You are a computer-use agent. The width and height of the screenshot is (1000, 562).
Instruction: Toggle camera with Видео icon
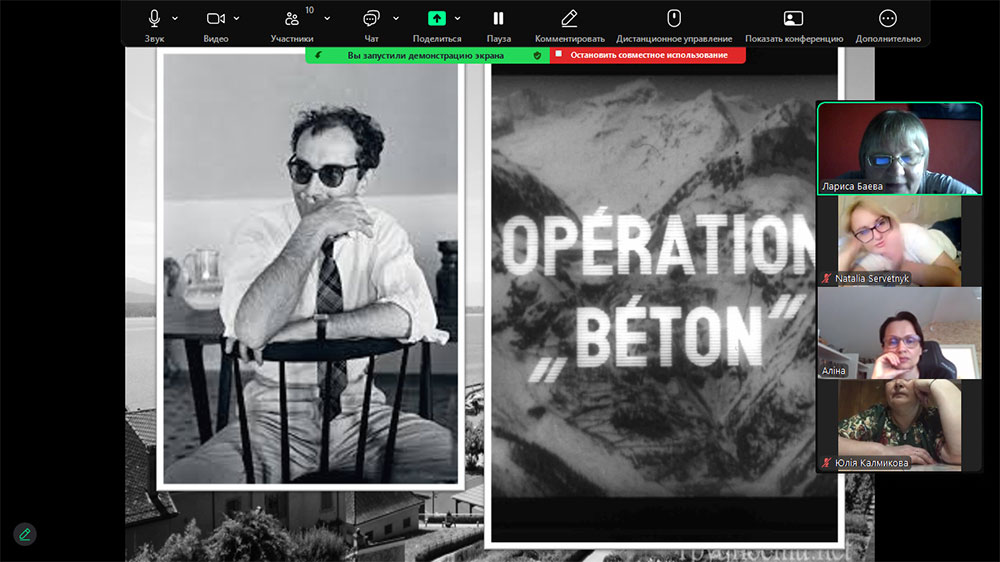[216, 18]
